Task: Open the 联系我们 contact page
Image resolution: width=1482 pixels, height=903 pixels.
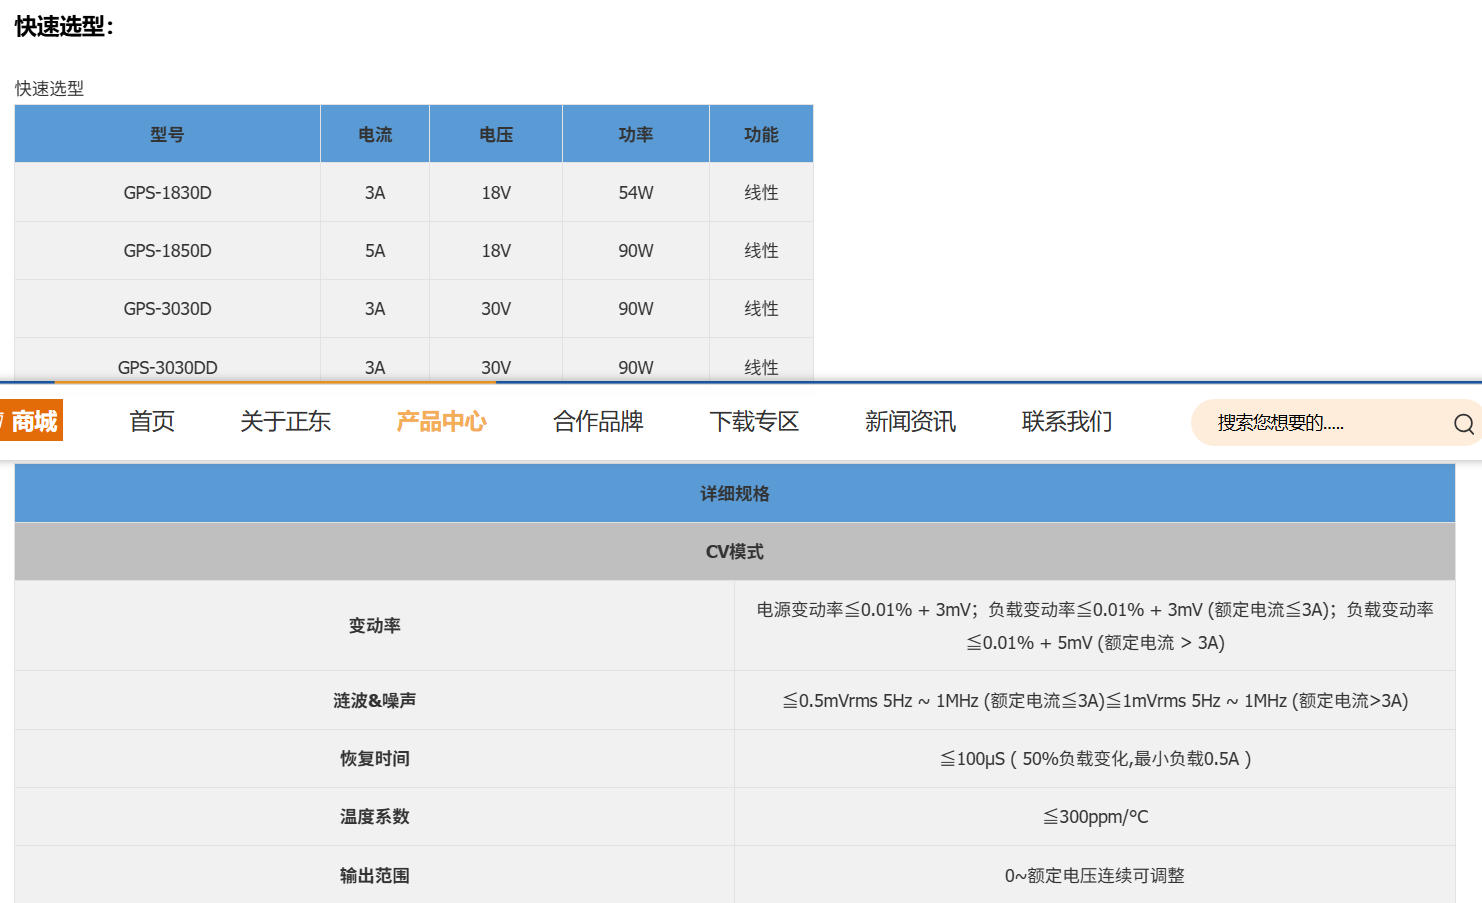Action: (x=1067, y=422)
